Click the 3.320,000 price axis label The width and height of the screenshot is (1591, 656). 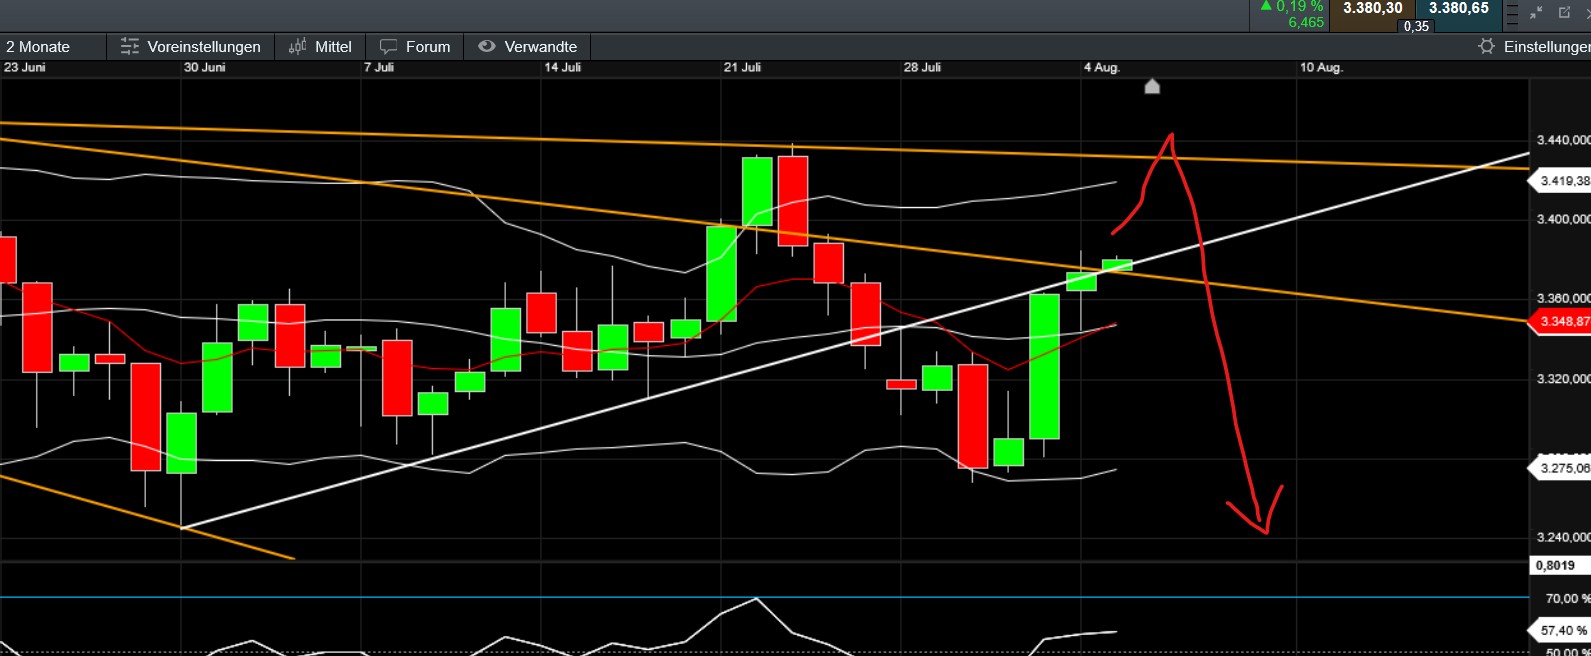(1563, 379)
